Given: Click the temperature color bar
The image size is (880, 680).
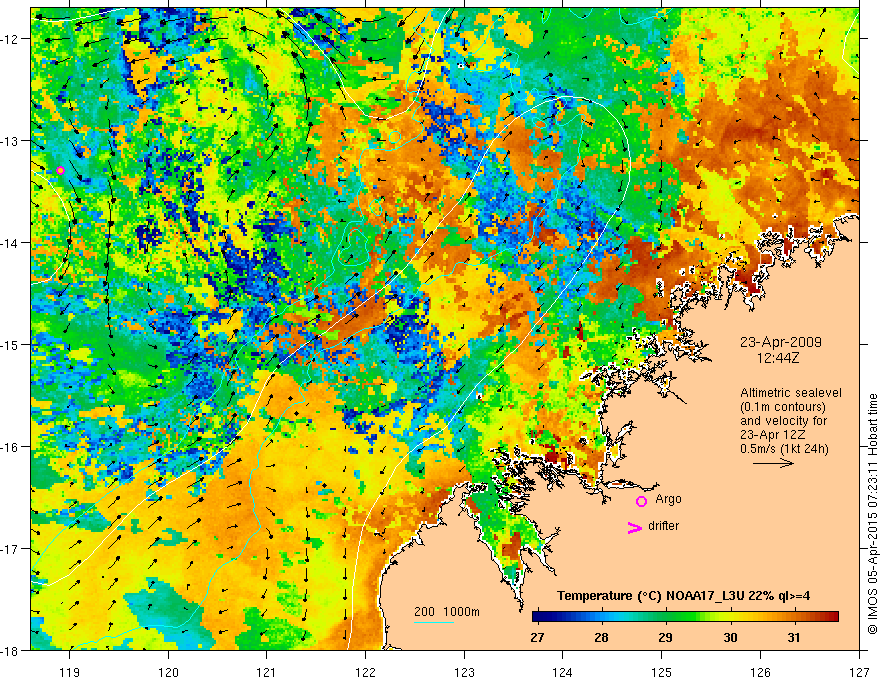Looking at the screenshot, I should tap(685, 617).
